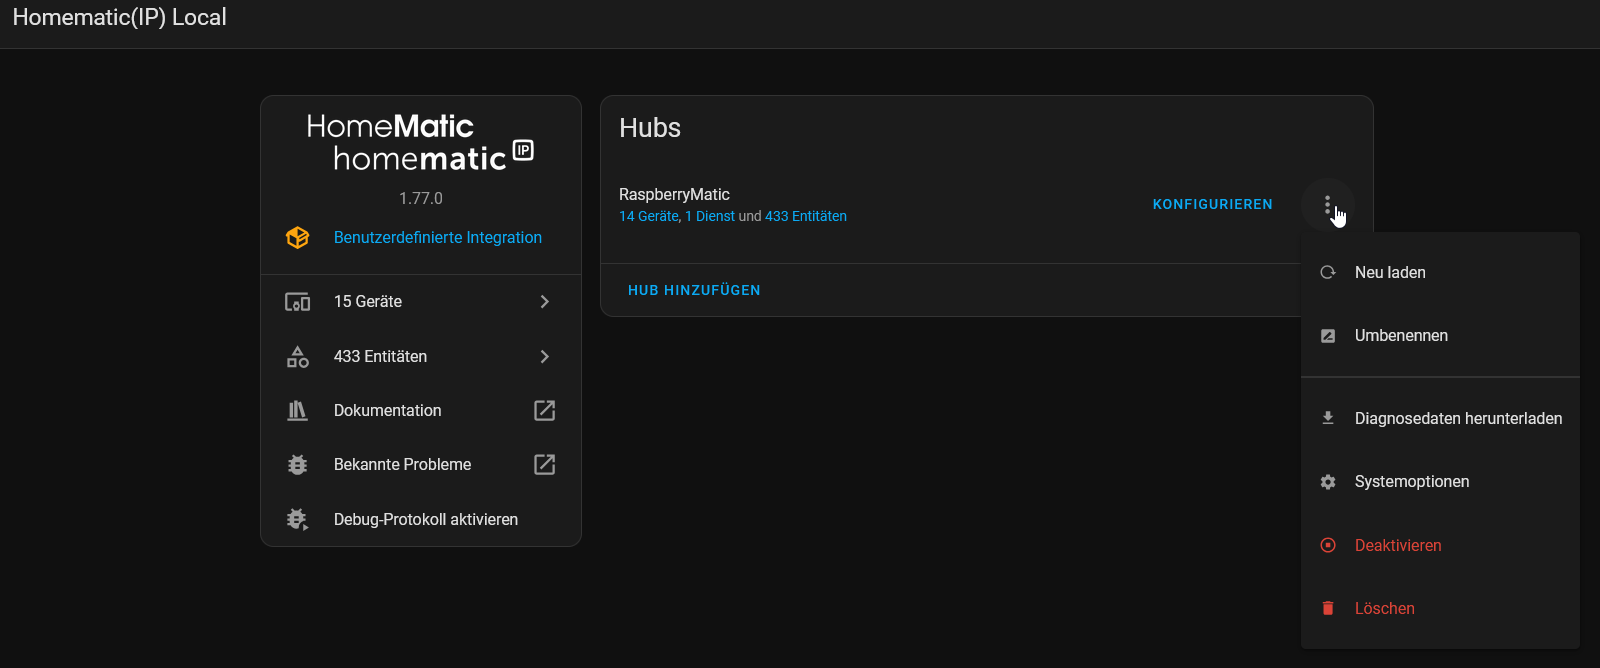Choose Deaktivieren in the hub menu
1600x668 pixels.
1440,545
